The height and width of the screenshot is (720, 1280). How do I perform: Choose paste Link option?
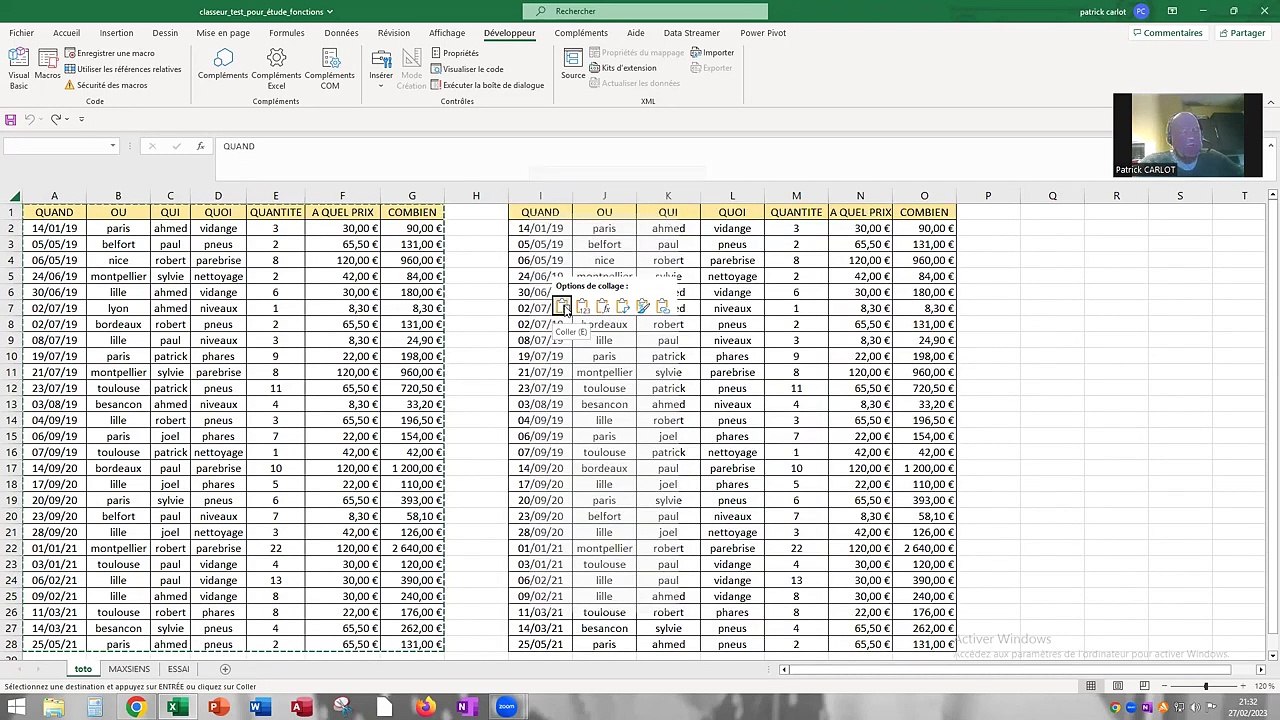pyautogui.click(x=663, y=307)
